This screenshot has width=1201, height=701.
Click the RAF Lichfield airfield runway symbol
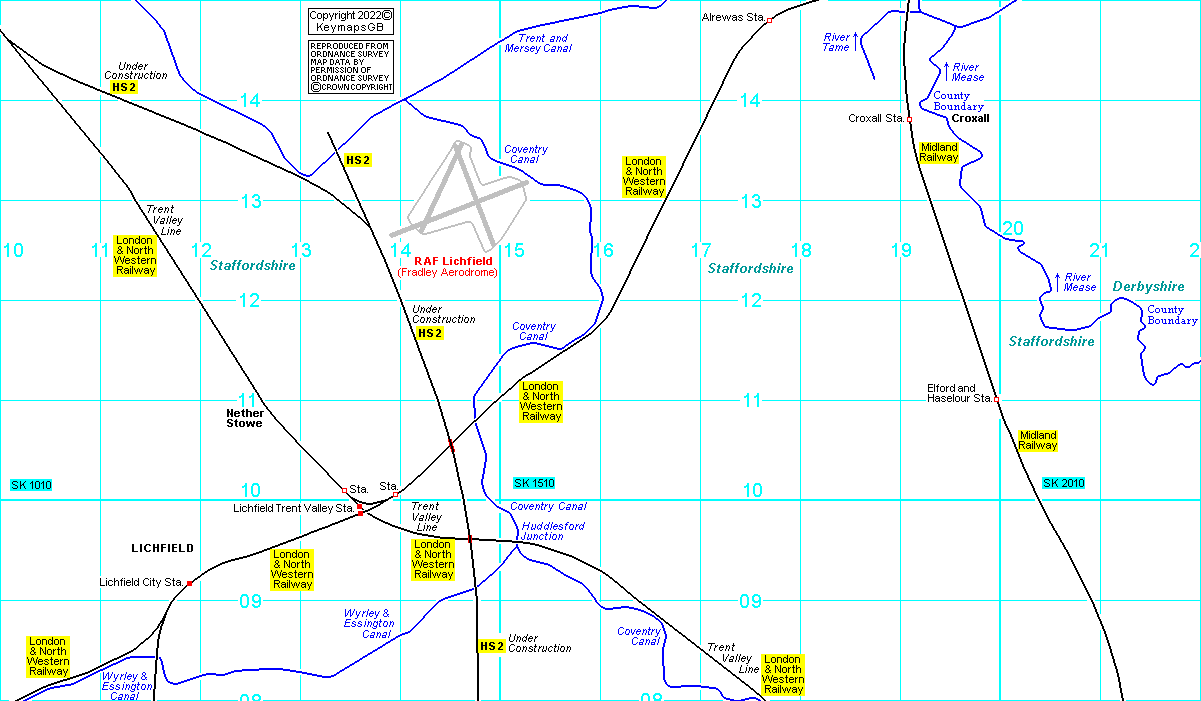pos(459,197)
